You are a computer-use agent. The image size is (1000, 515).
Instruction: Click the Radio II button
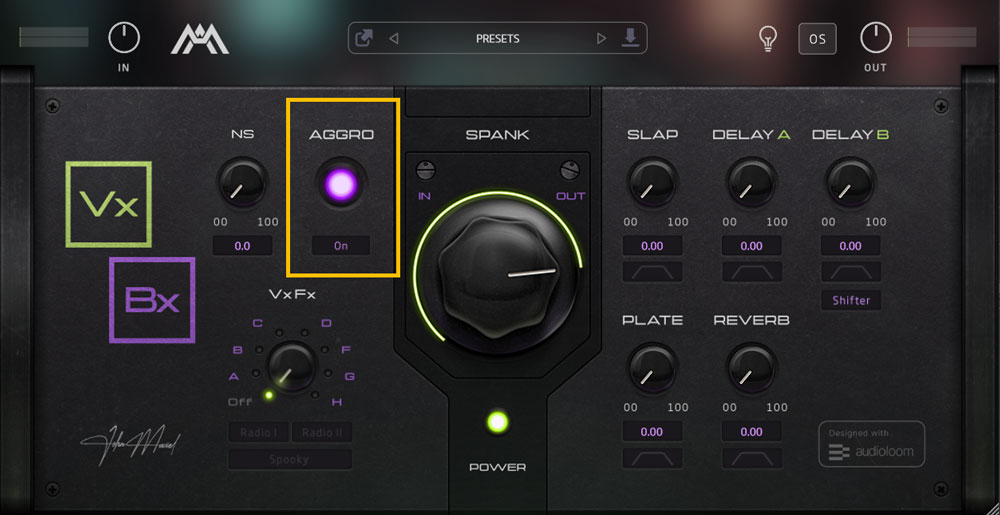tap(322, 433)
